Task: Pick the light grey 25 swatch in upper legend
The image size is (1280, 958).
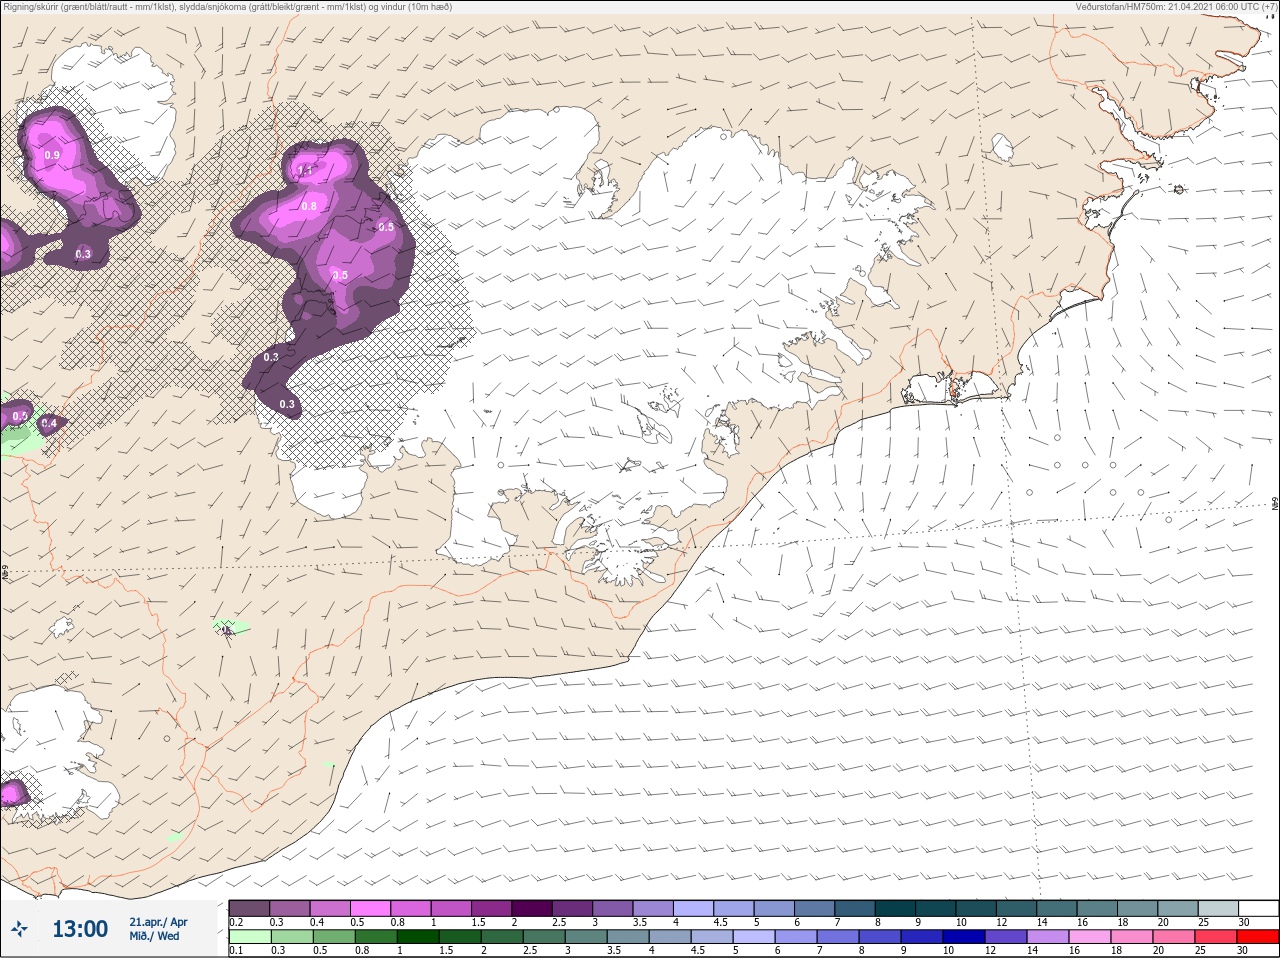Action: [1219, 908]
